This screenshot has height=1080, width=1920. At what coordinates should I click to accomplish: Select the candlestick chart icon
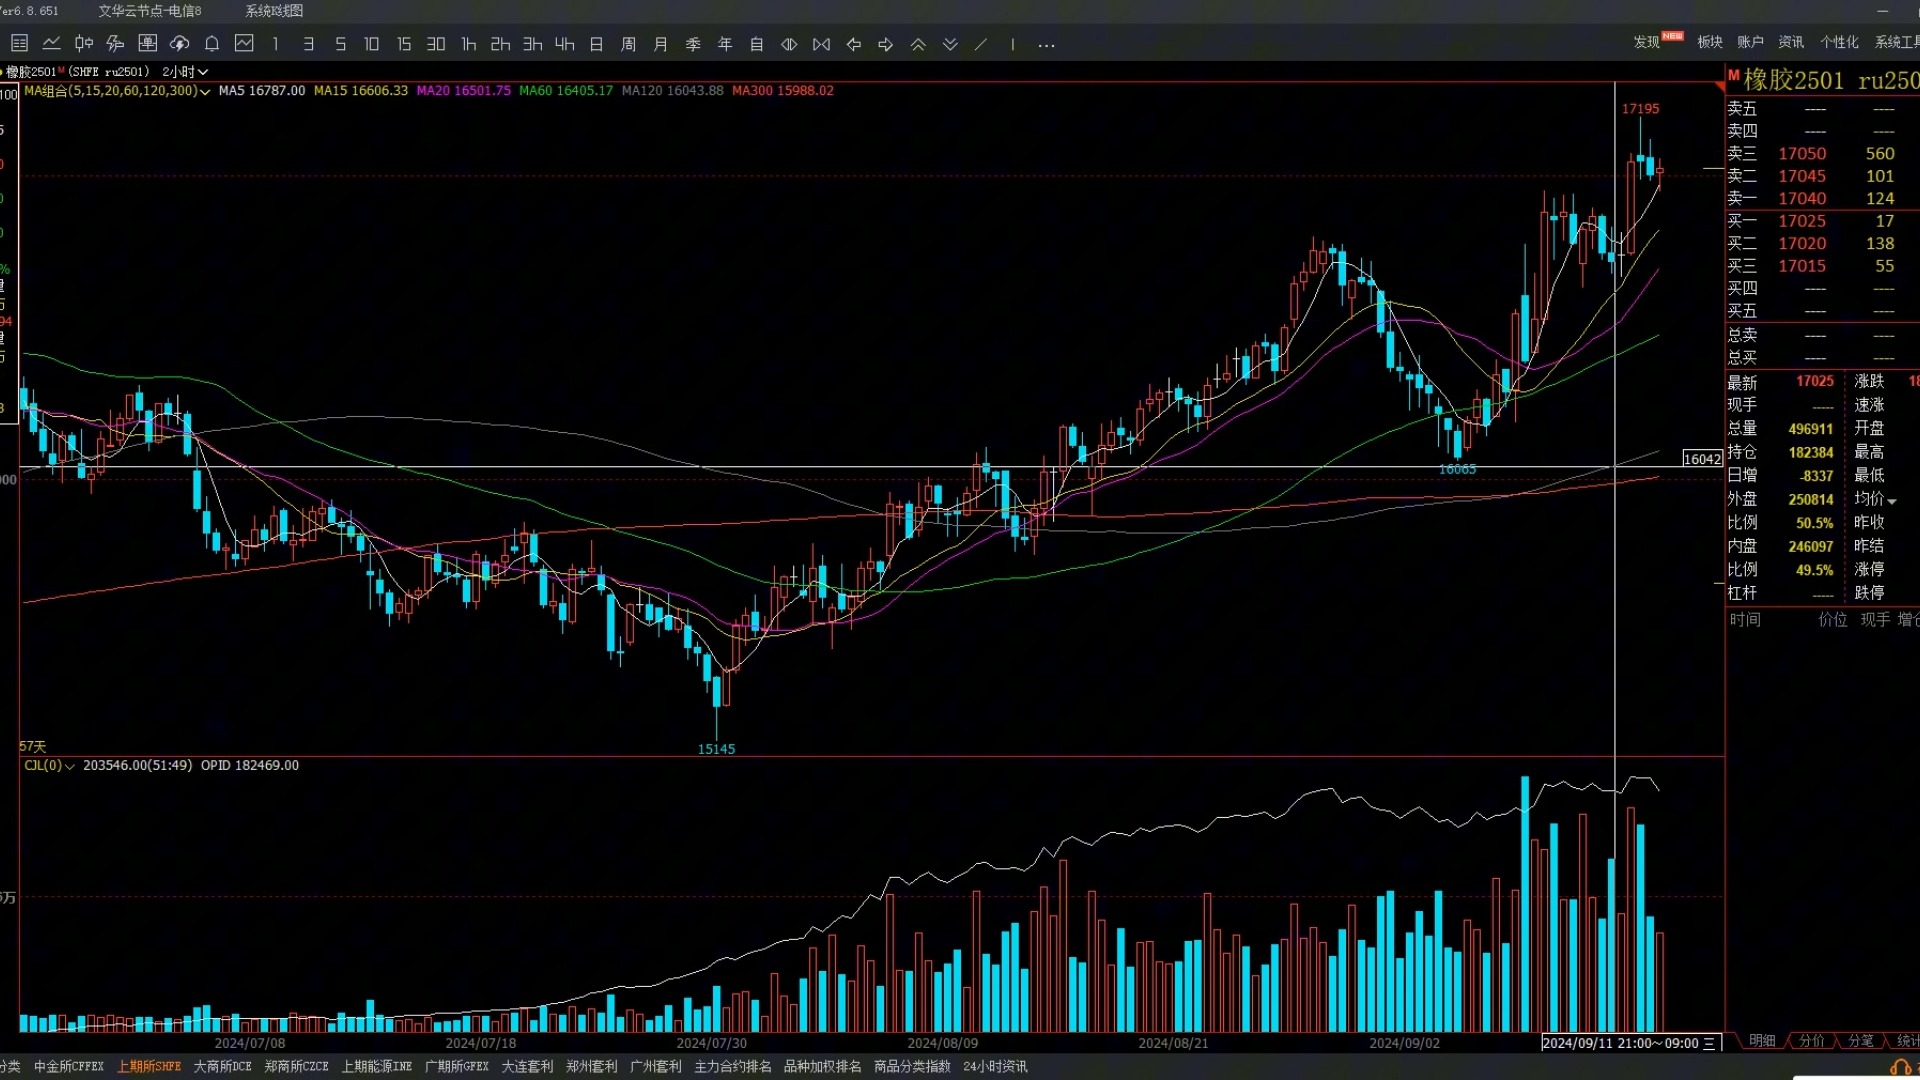pos(83,43)
